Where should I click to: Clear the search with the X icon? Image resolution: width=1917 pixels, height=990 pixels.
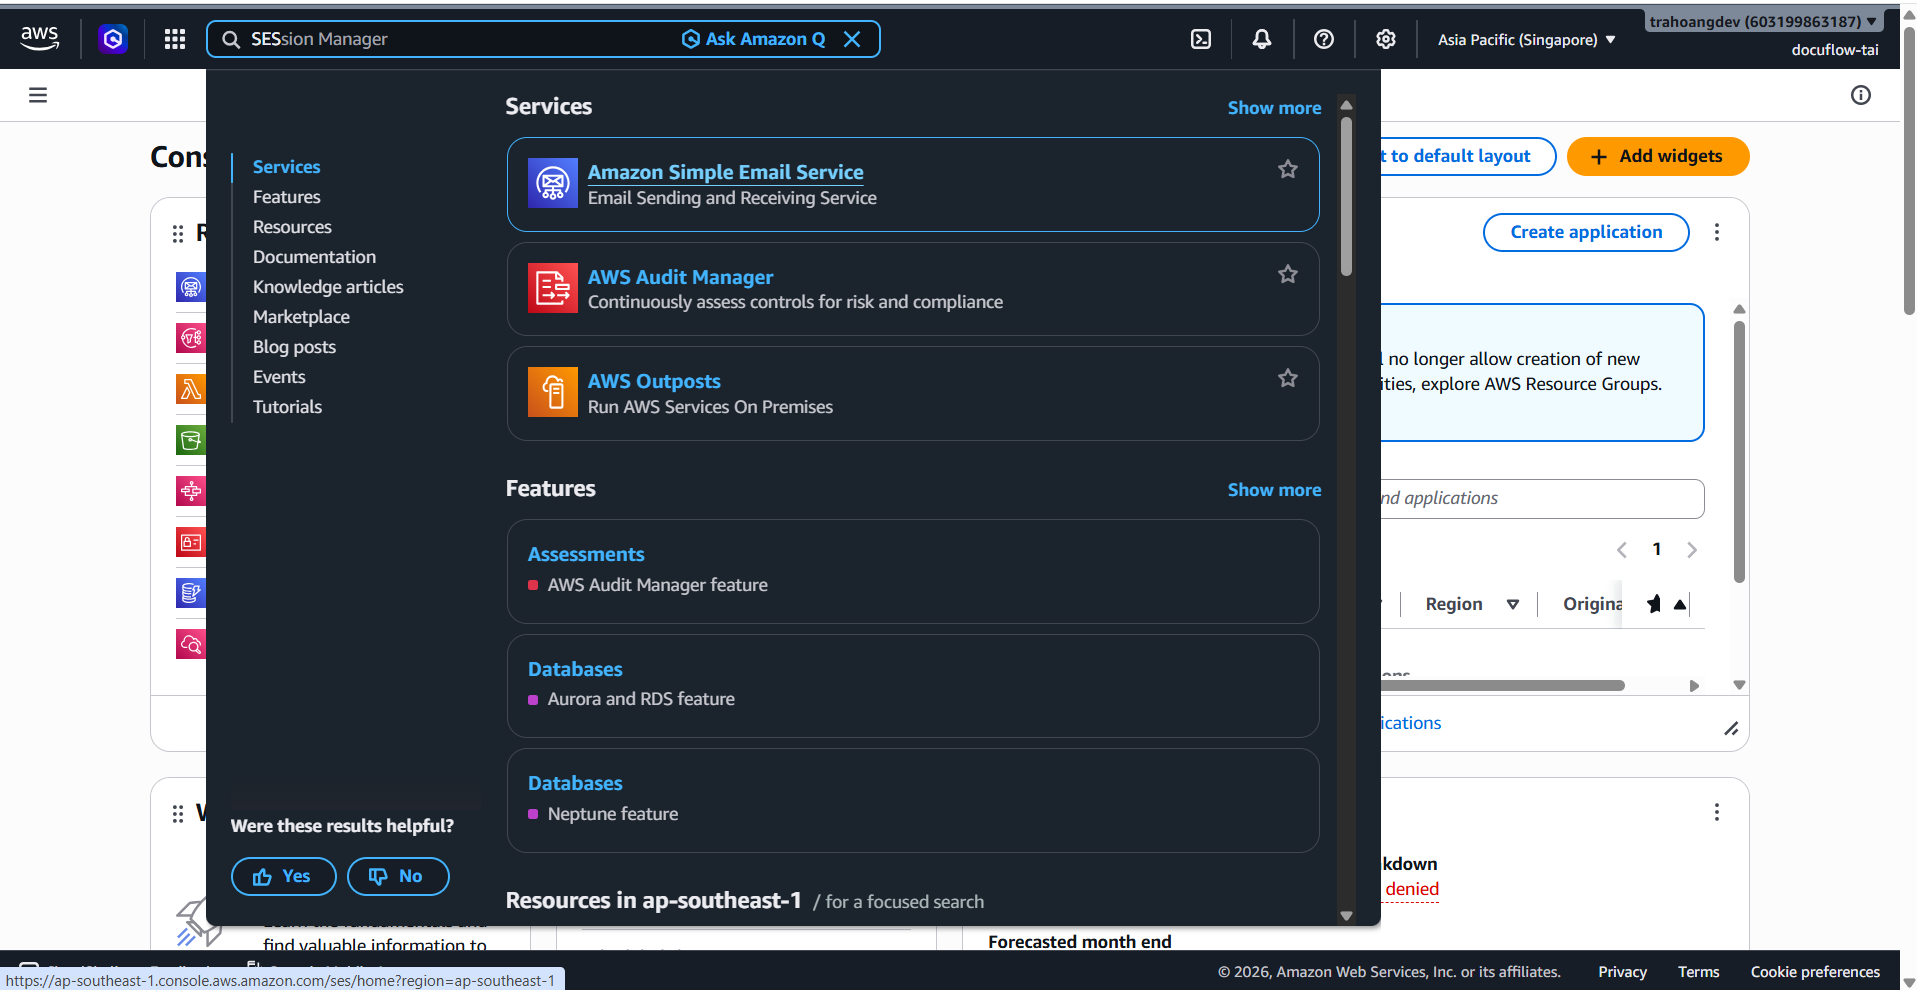[852, 39]
